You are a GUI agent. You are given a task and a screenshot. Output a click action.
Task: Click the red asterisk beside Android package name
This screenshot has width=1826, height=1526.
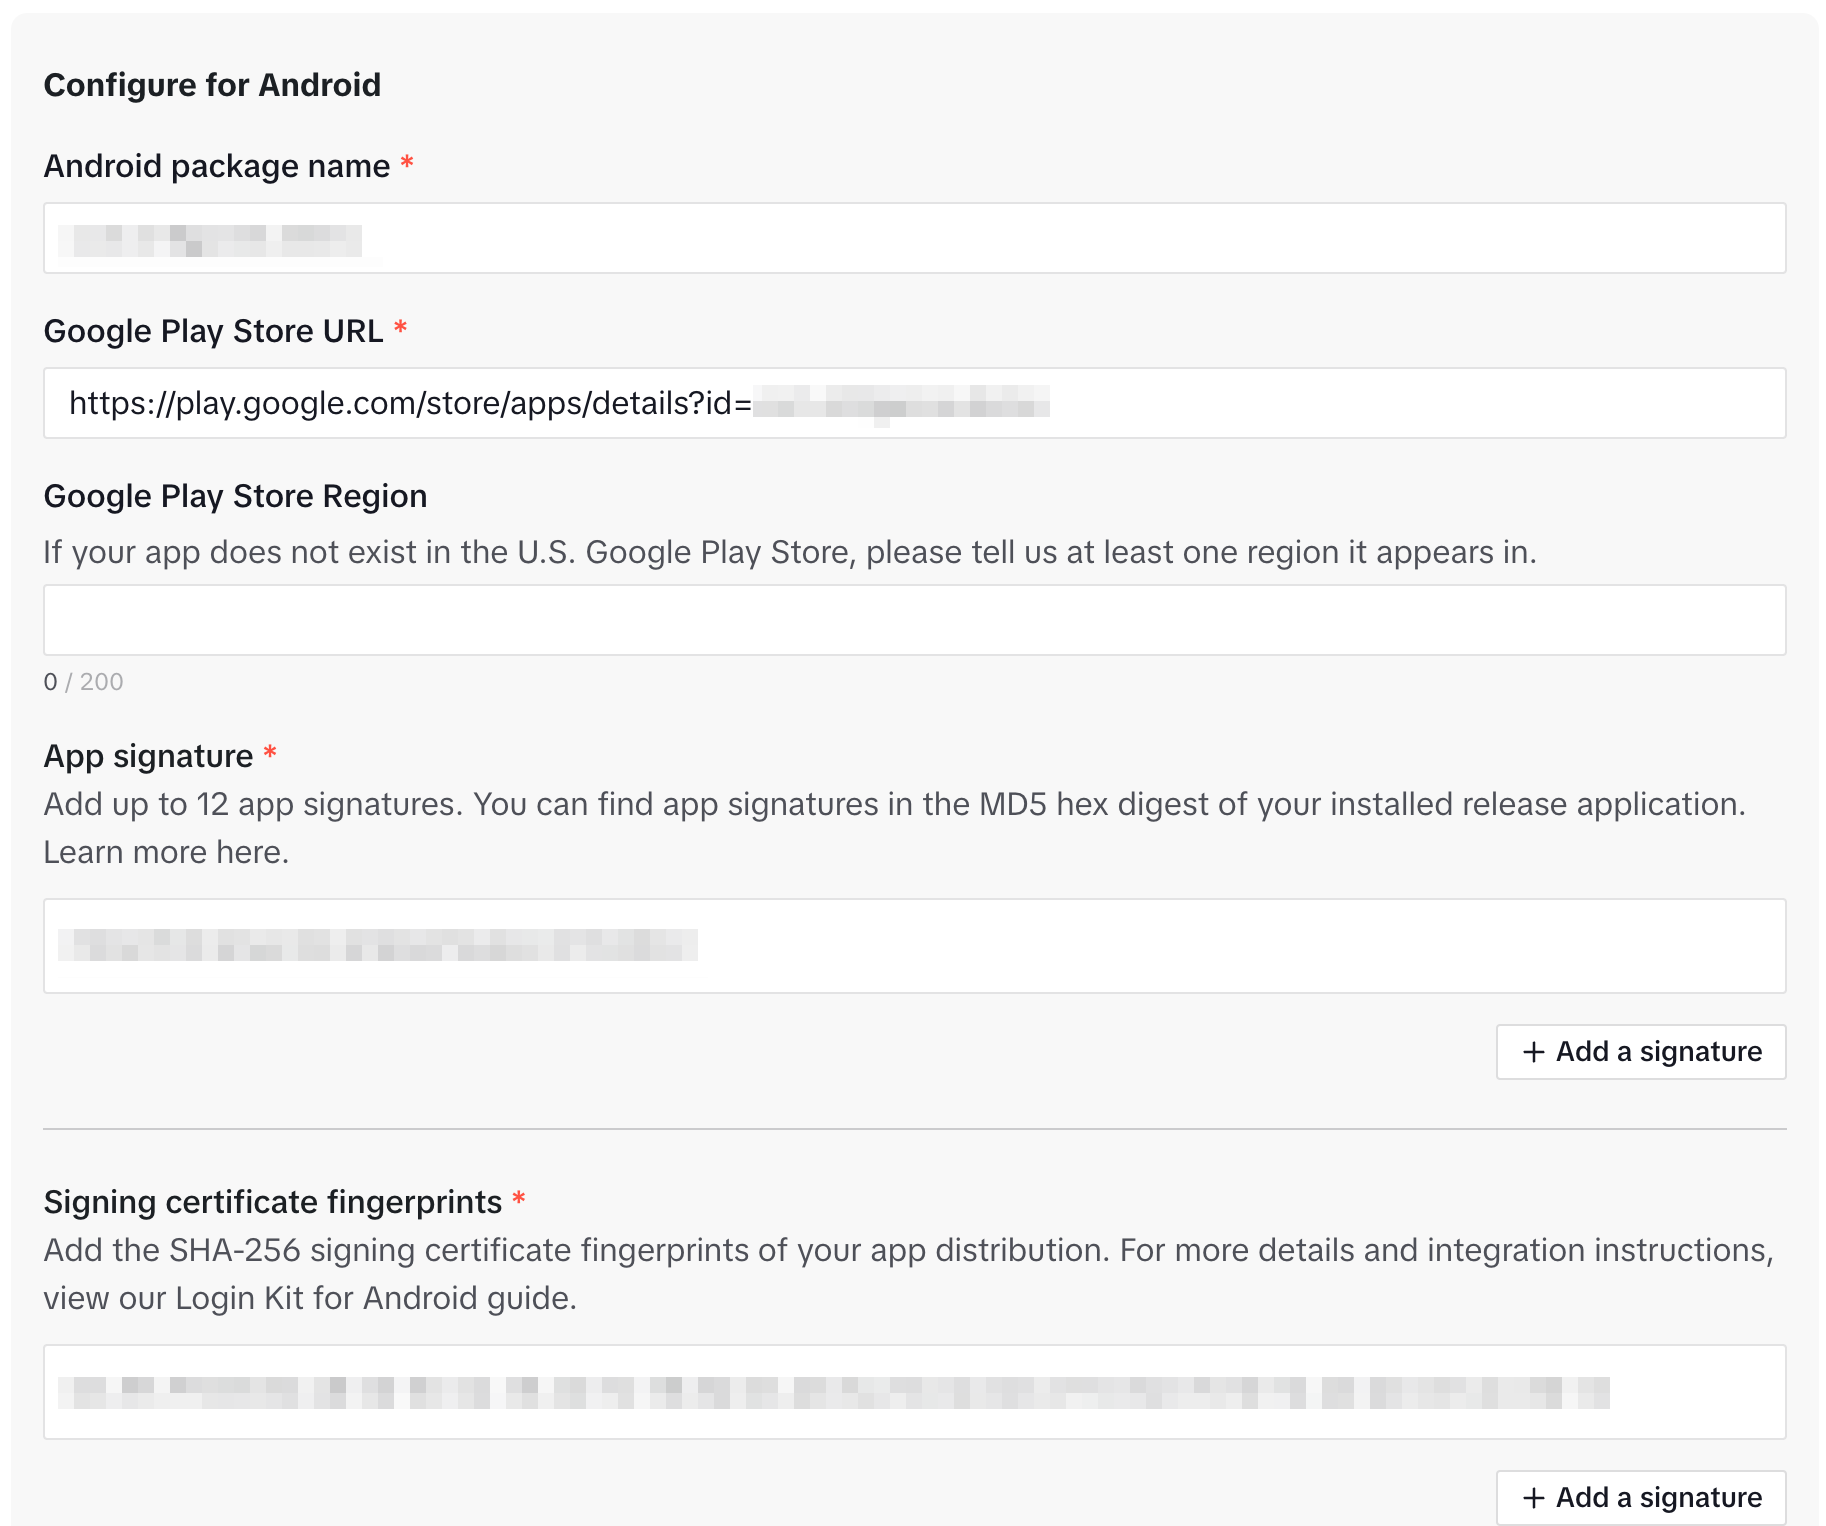pyautogui.click(x=407, y=163)
